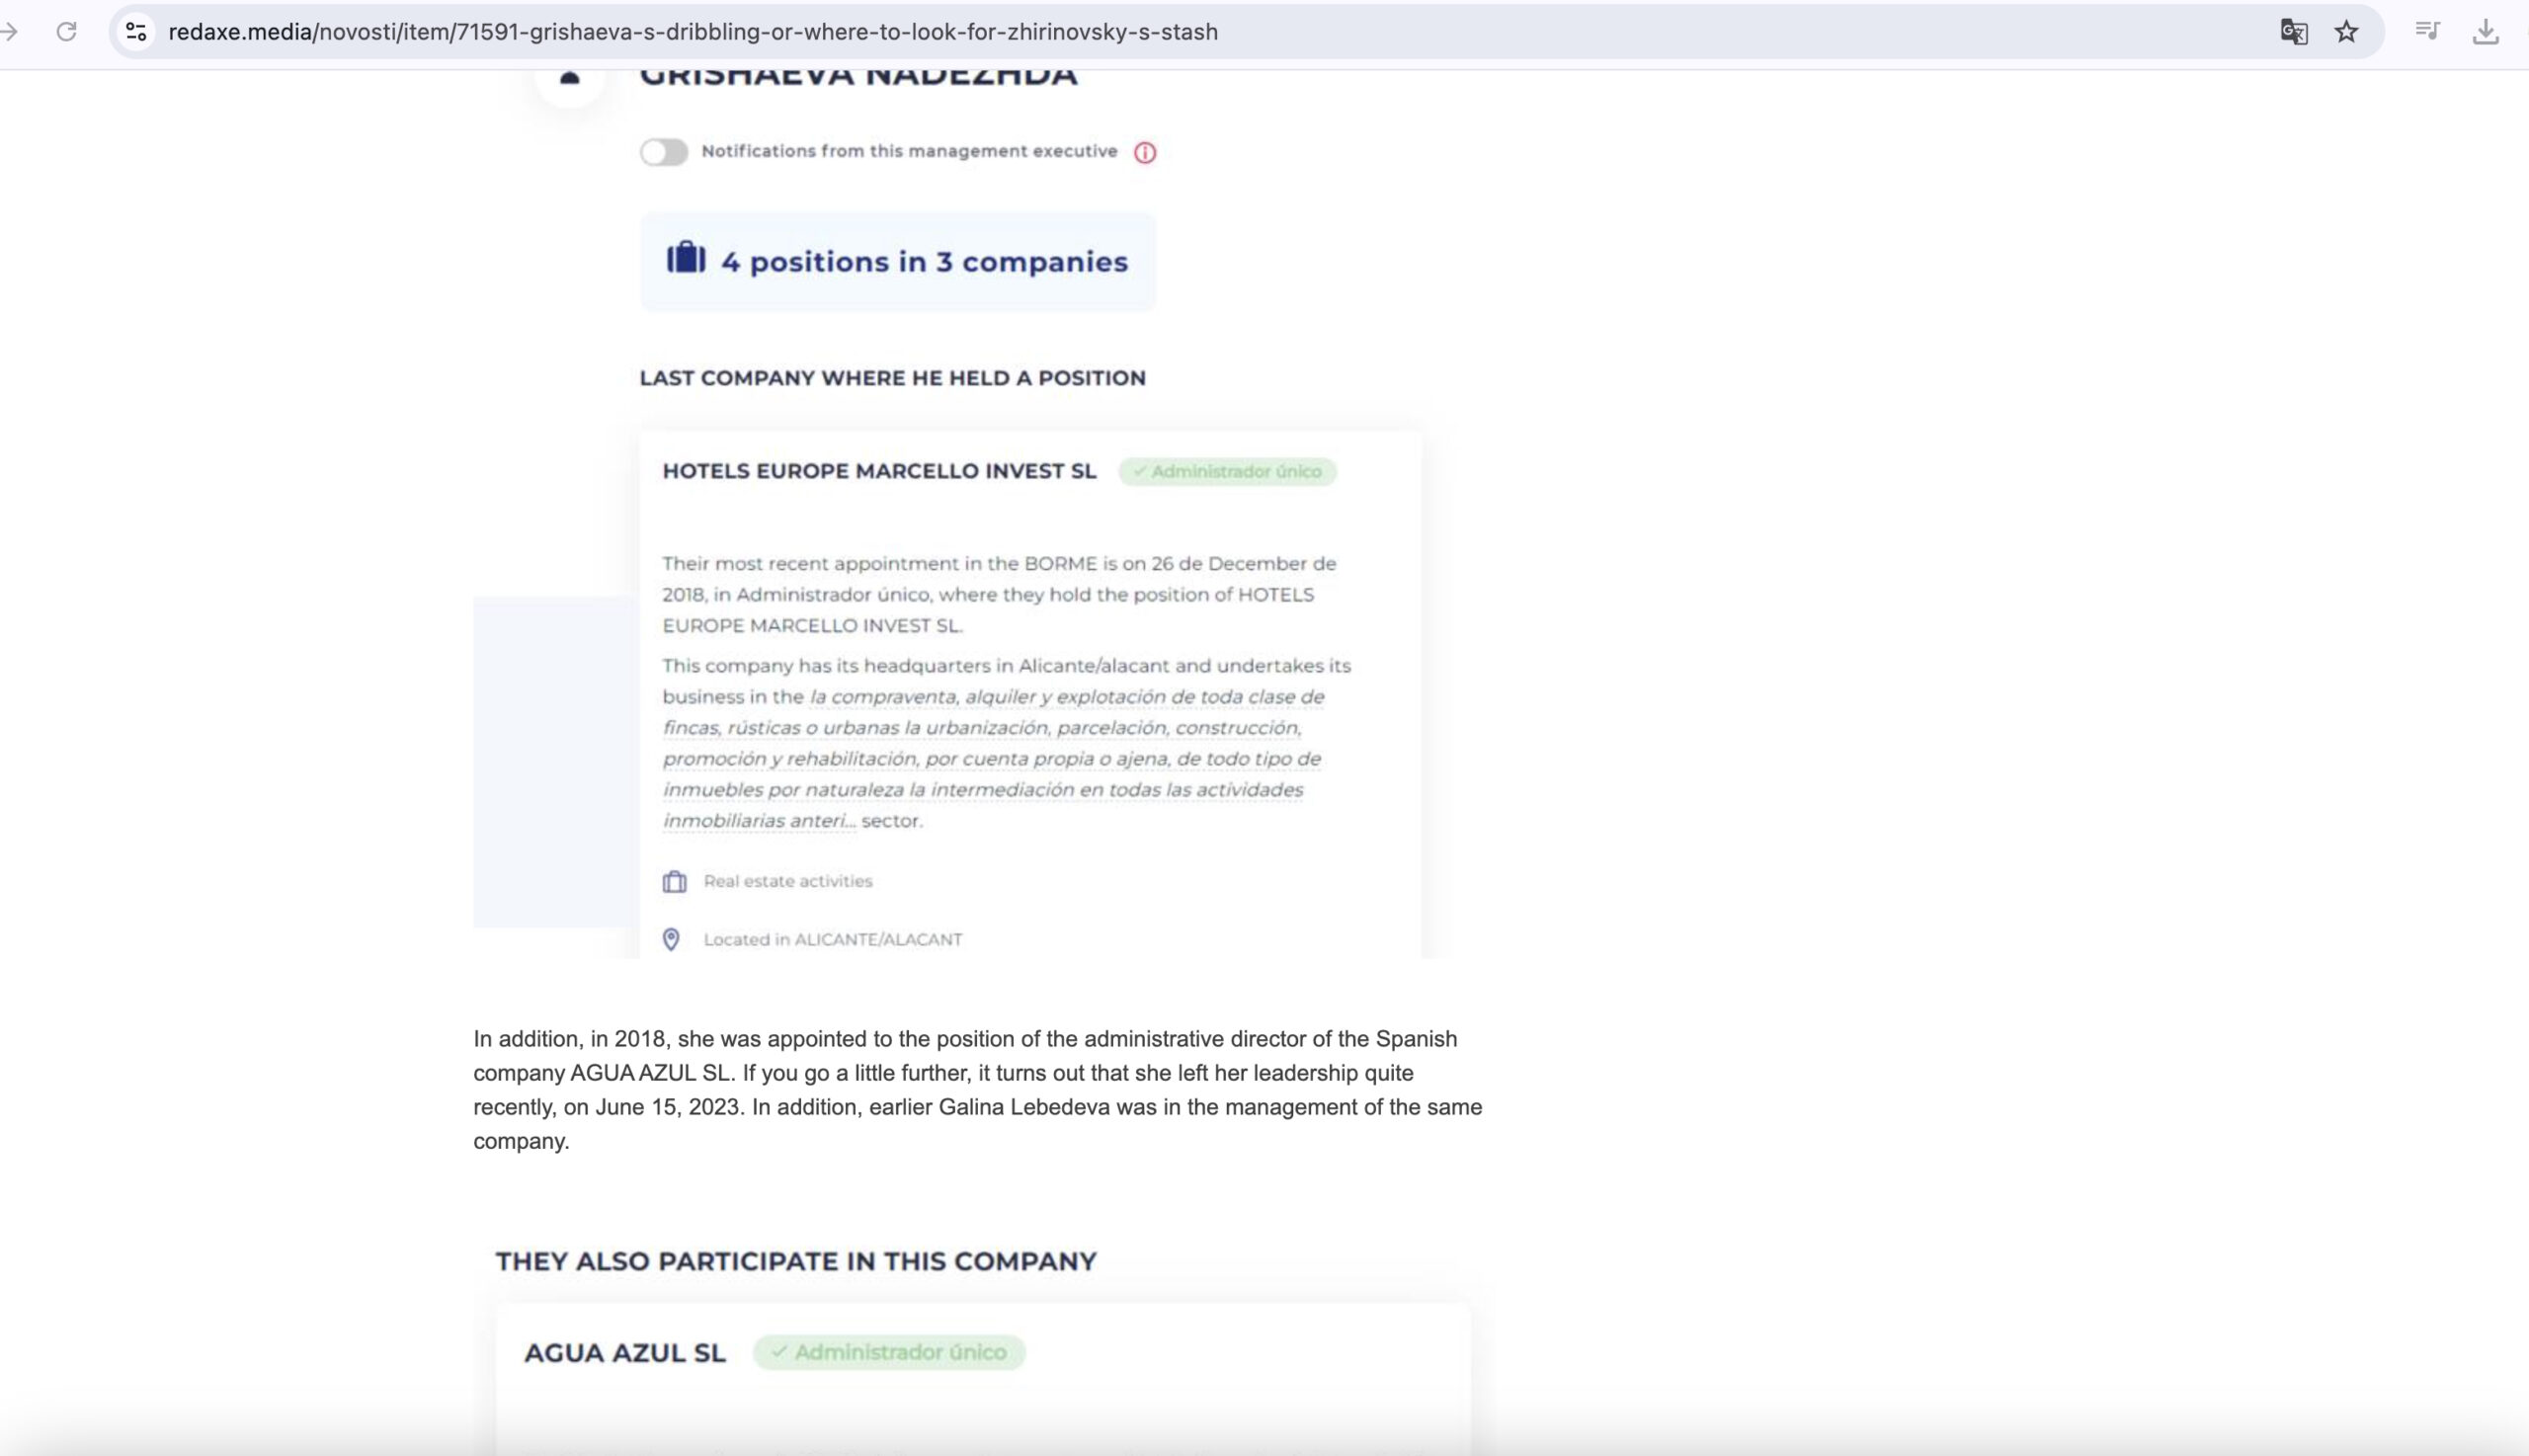Click the location pin icon by ALICANTE
Viewport: 2529px width, 1456px height.
[672, 939]
